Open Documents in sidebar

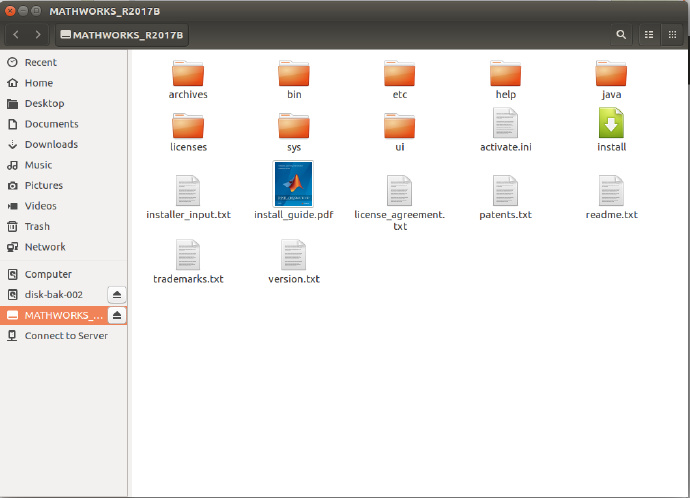click(x=63, y=124)
